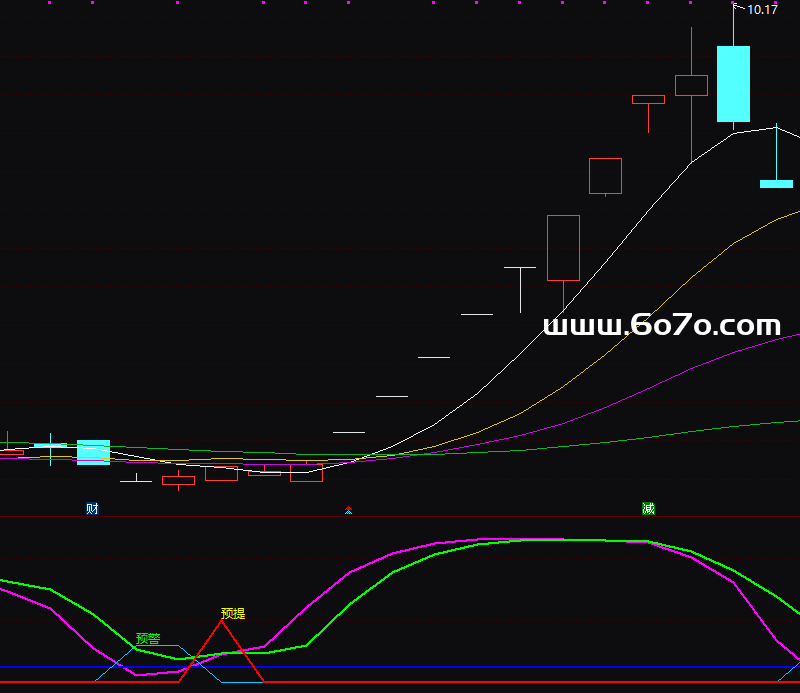
Task: Select the square red hollow candle mid-rally
Action: pos(605,175)
